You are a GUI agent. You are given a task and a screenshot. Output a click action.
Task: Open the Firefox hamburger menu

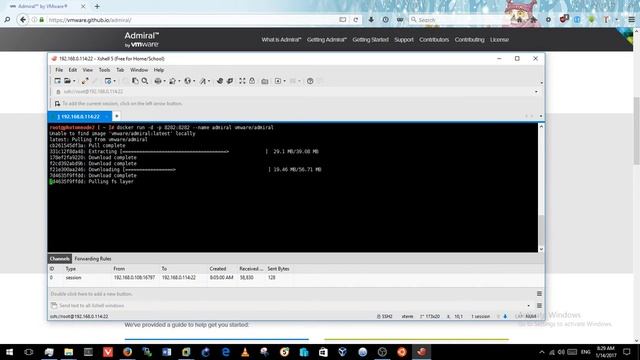pos(631,20)
